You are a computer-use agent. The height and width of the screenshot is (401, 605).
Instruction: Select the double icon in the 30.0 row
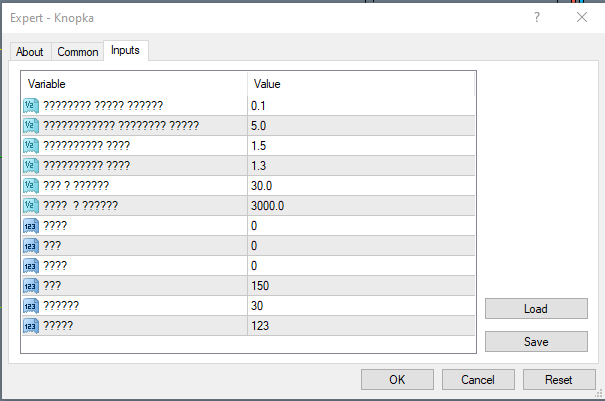click(x=30, y=185)
